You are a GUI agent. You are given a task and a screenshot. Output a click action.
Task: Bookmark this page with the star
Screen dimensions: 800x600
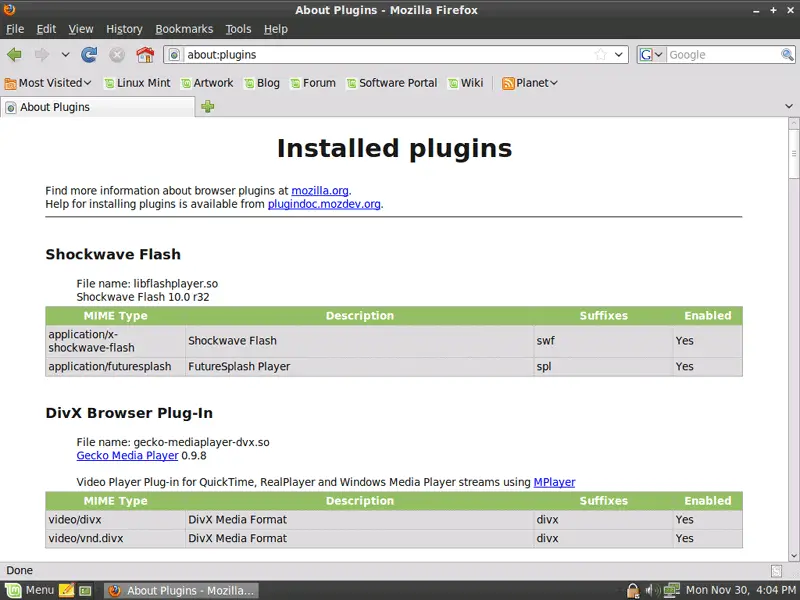(601, 55)
